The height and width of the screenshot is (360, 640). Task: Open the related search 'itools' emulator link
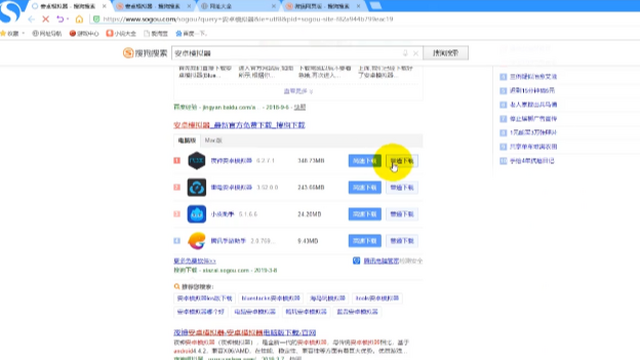pyautogui.click(x=377, y=298)
